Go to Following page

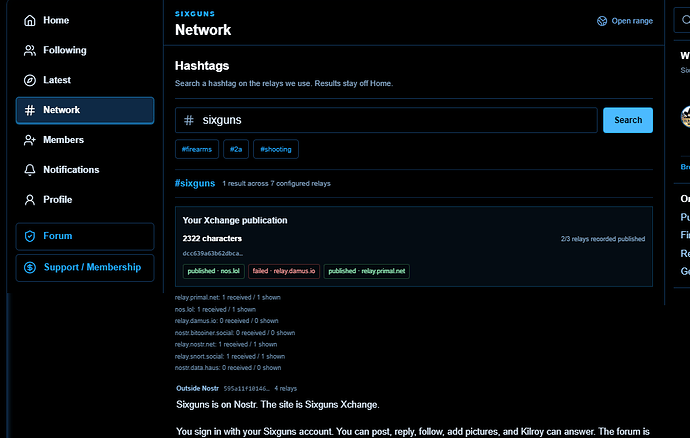coord(84,50)
